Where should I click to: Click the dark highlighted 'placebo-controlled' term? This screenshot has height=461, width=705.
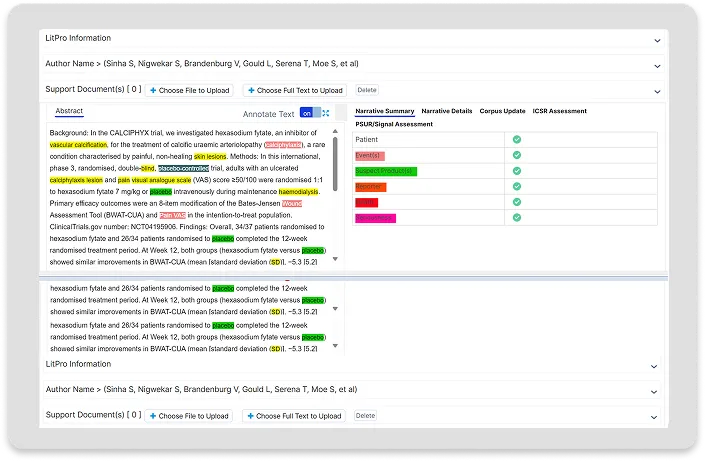183,168
